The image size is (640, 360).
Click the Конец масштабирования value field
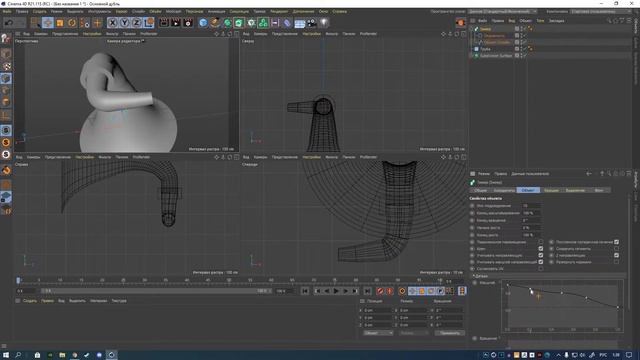coord(531,213)
